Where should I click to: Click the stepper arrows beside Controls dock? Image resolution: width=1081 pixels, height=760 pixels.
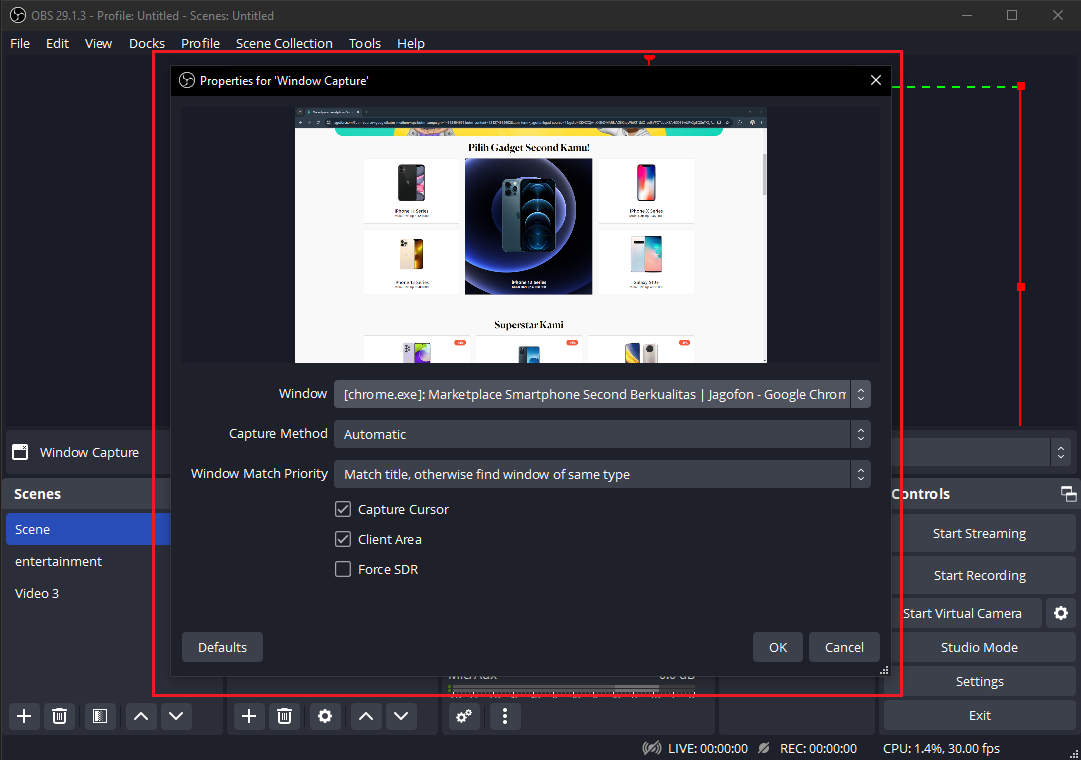point(1061,452)
